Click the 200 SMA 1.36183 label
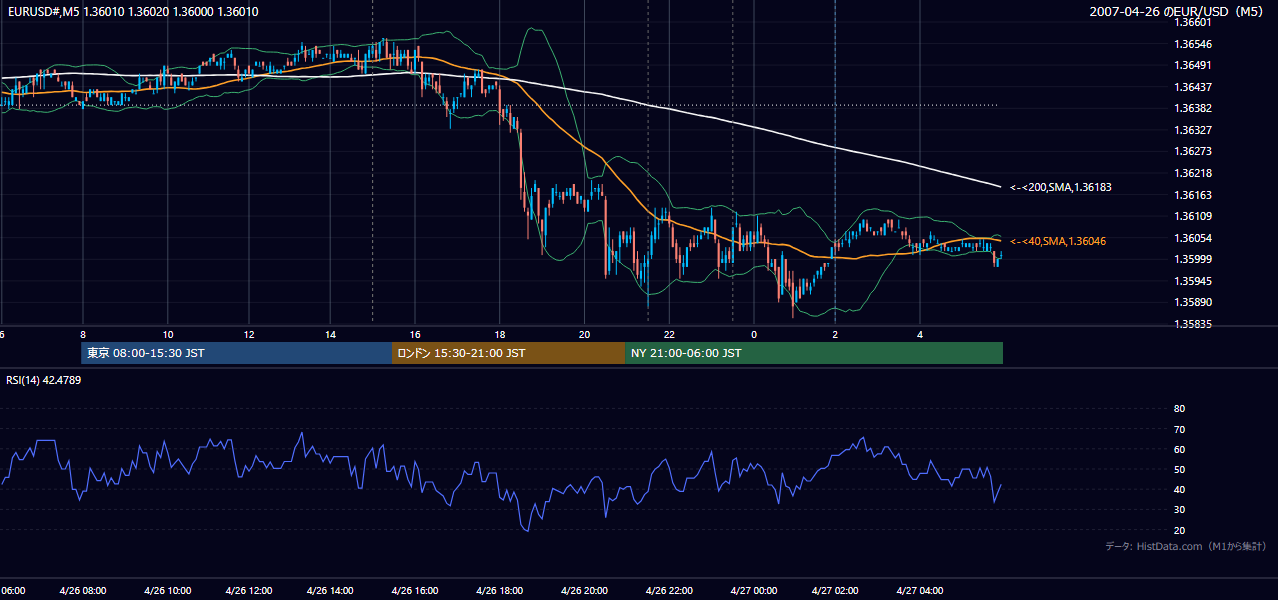 pos(1061,187)
